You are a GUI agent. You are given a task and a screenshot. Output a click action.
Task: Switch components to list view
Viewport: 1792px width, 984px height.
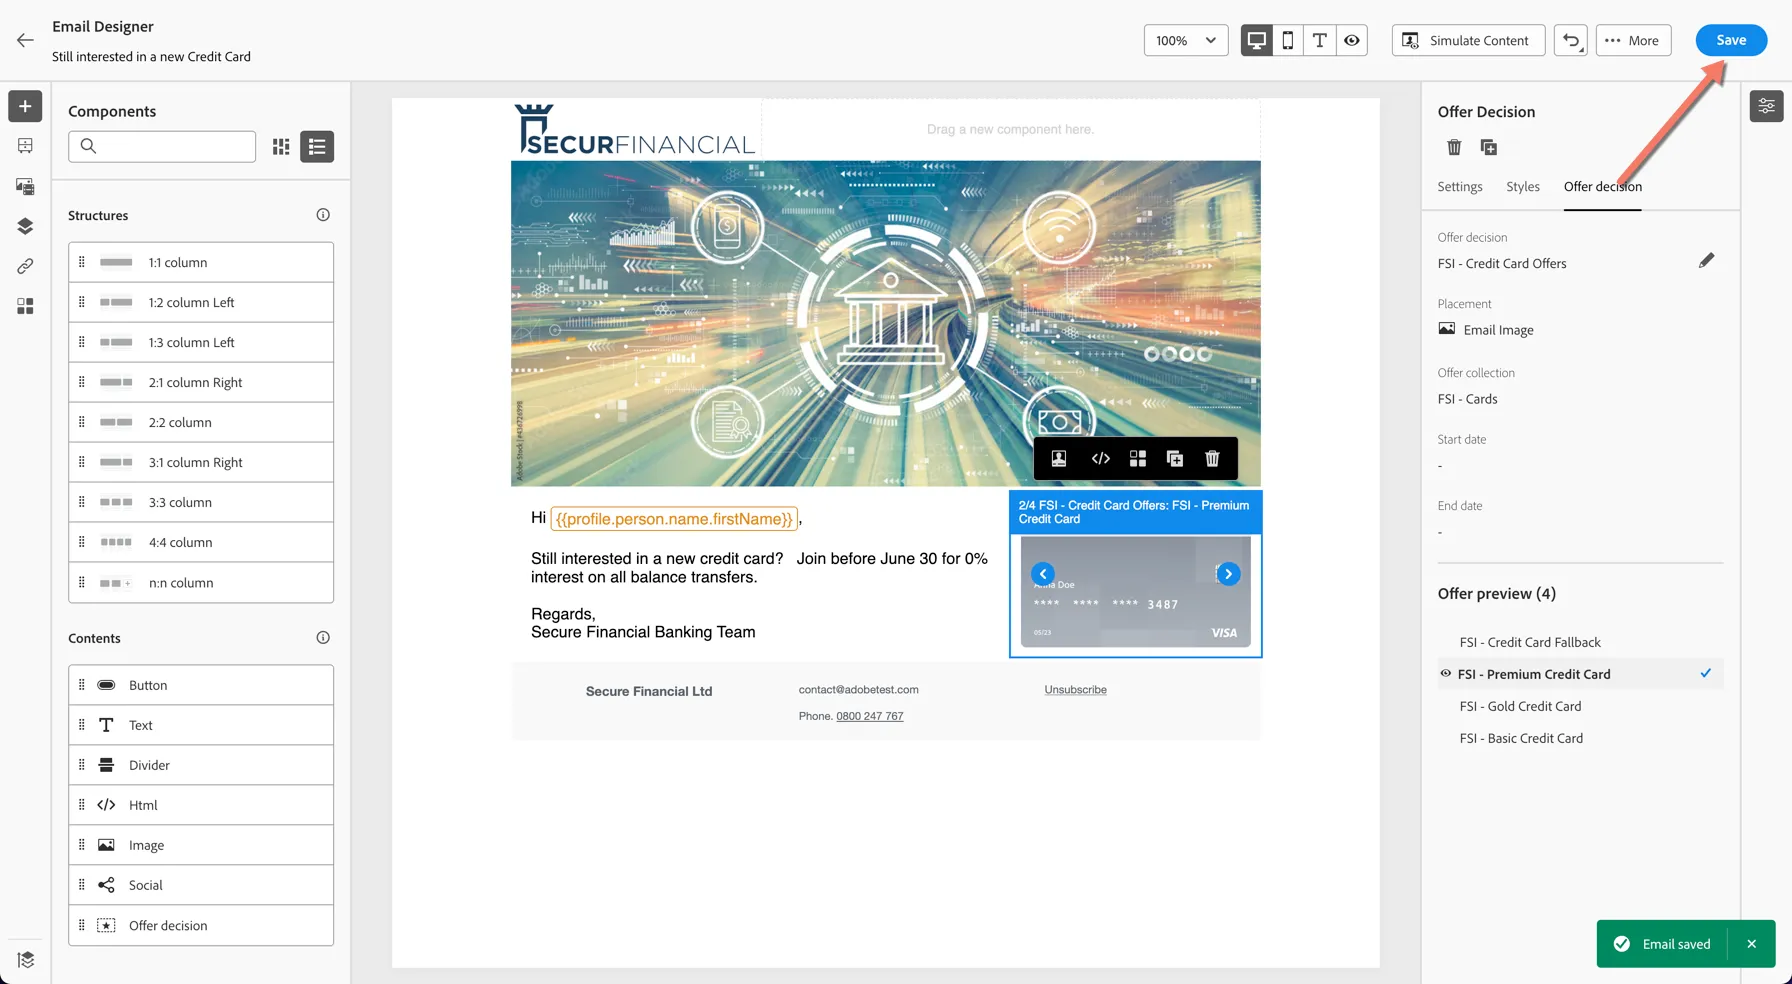317,147
